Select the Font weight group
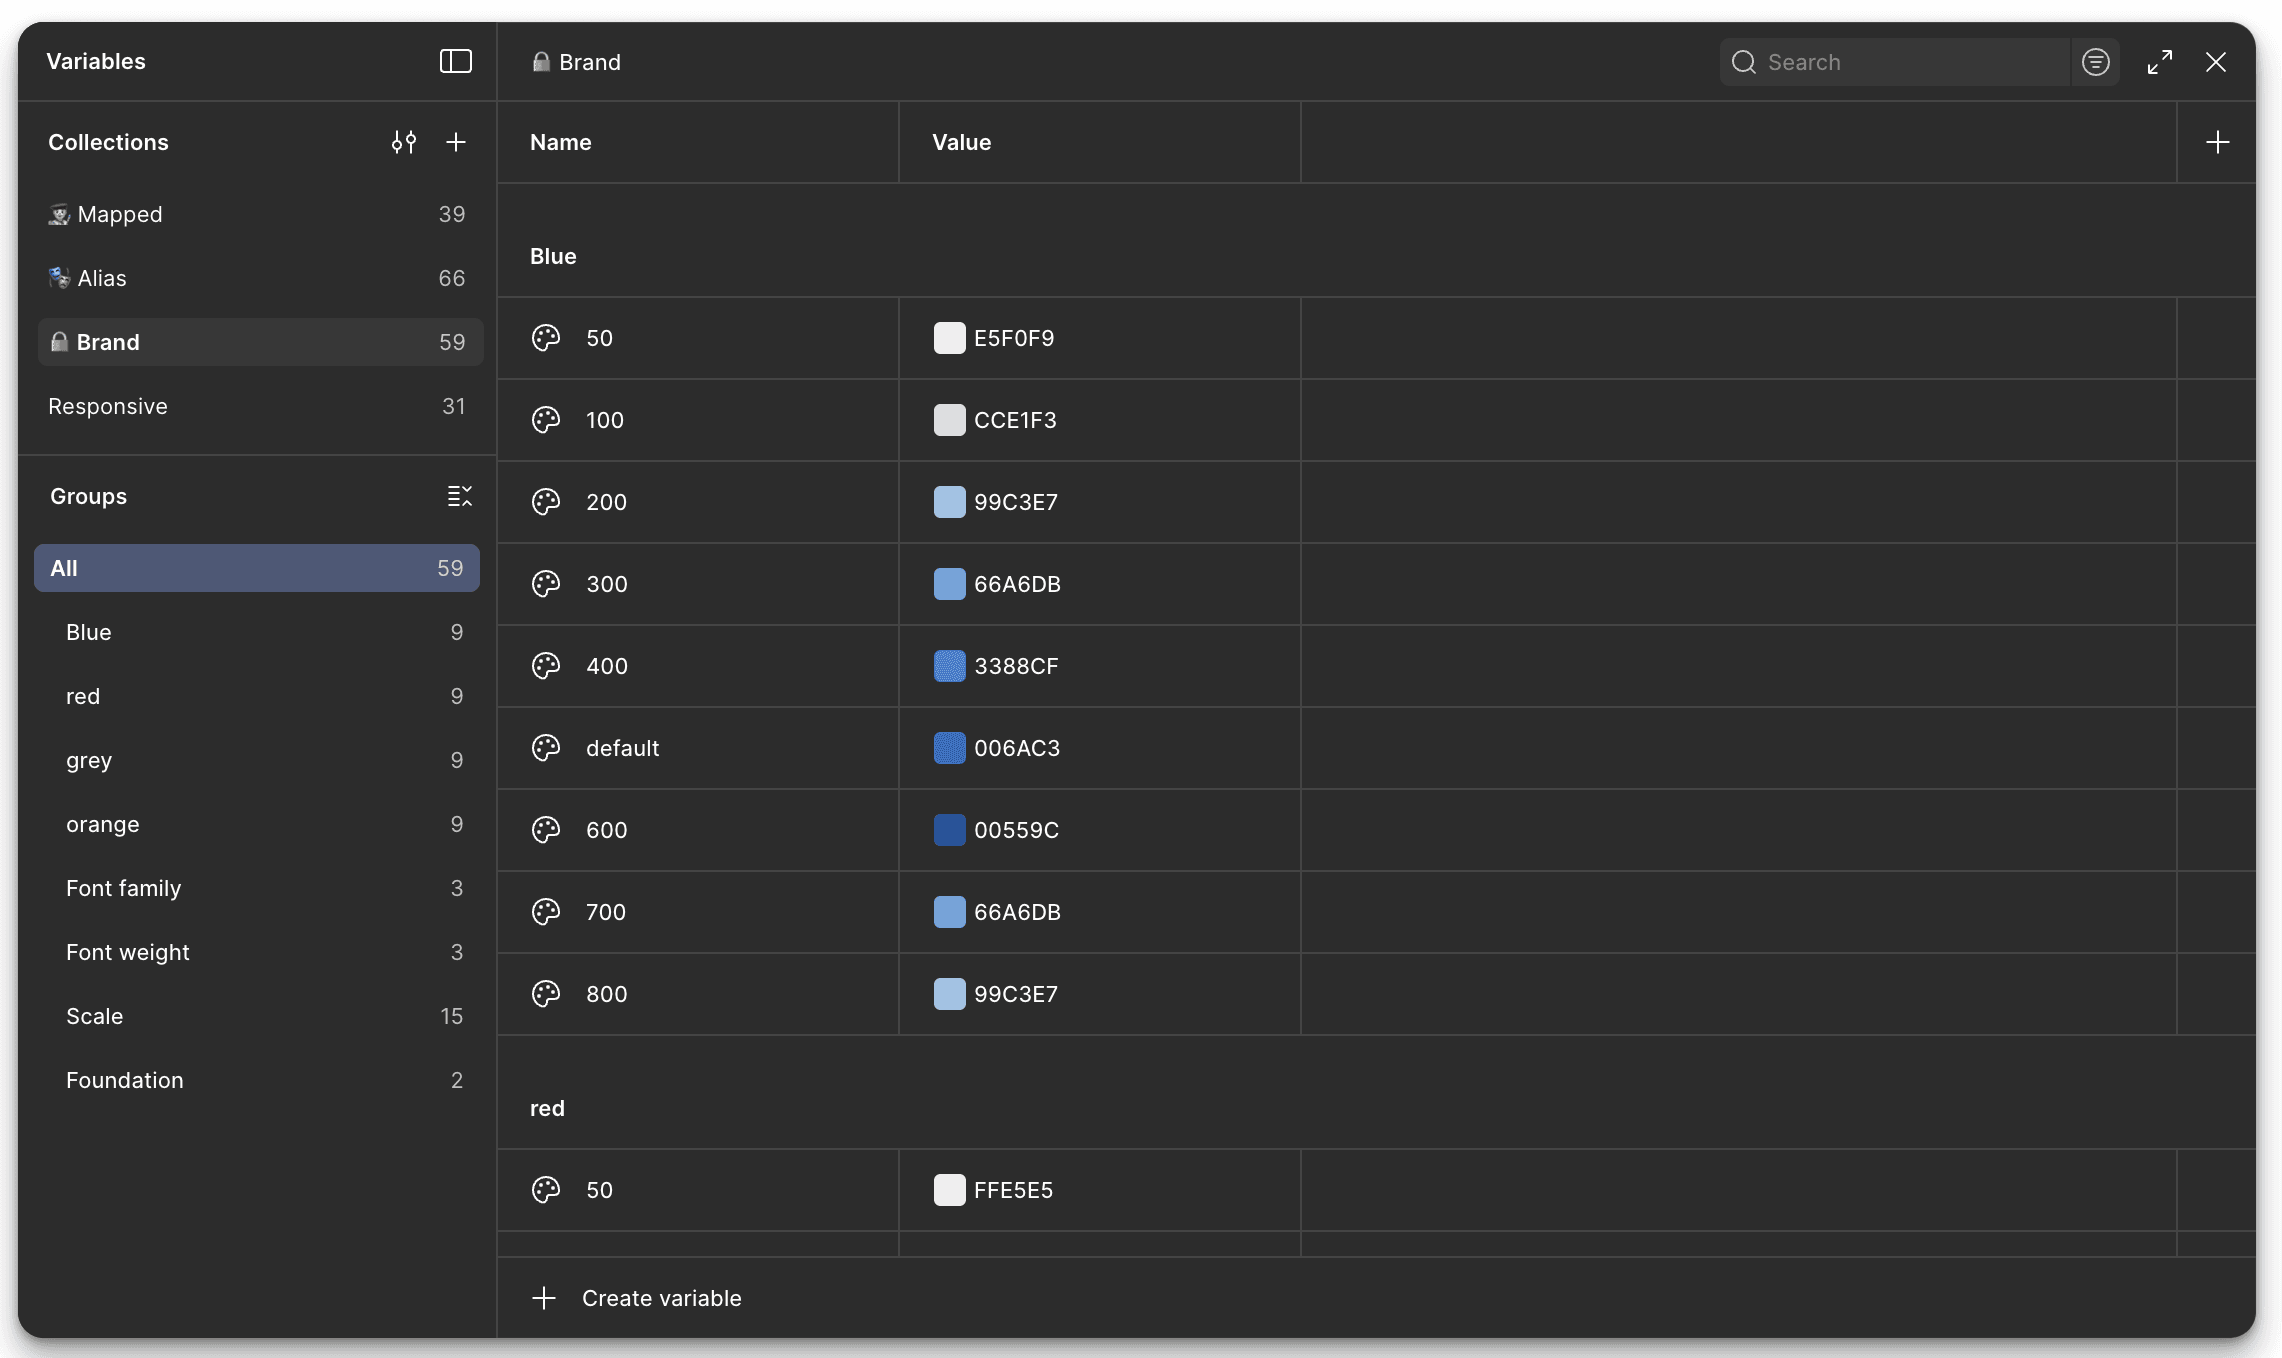Image resolution: width=2282 pixels, height=1358 pixels. pyautogui.click(x=128, y=952)
